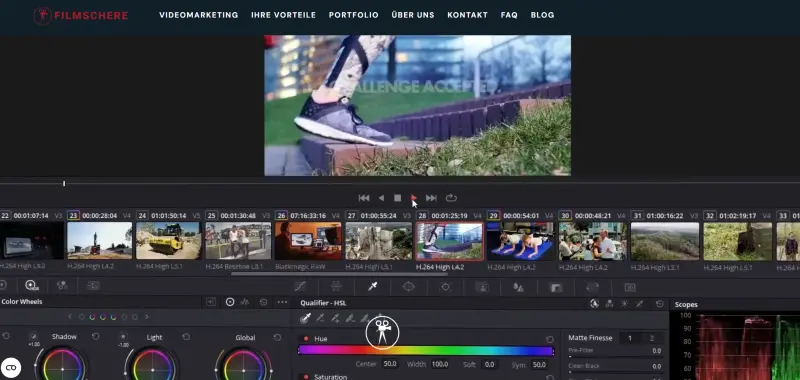Select clip 23 with the crane thumbnail
This screenshot has width=800, height=380.
click(99, 241)
